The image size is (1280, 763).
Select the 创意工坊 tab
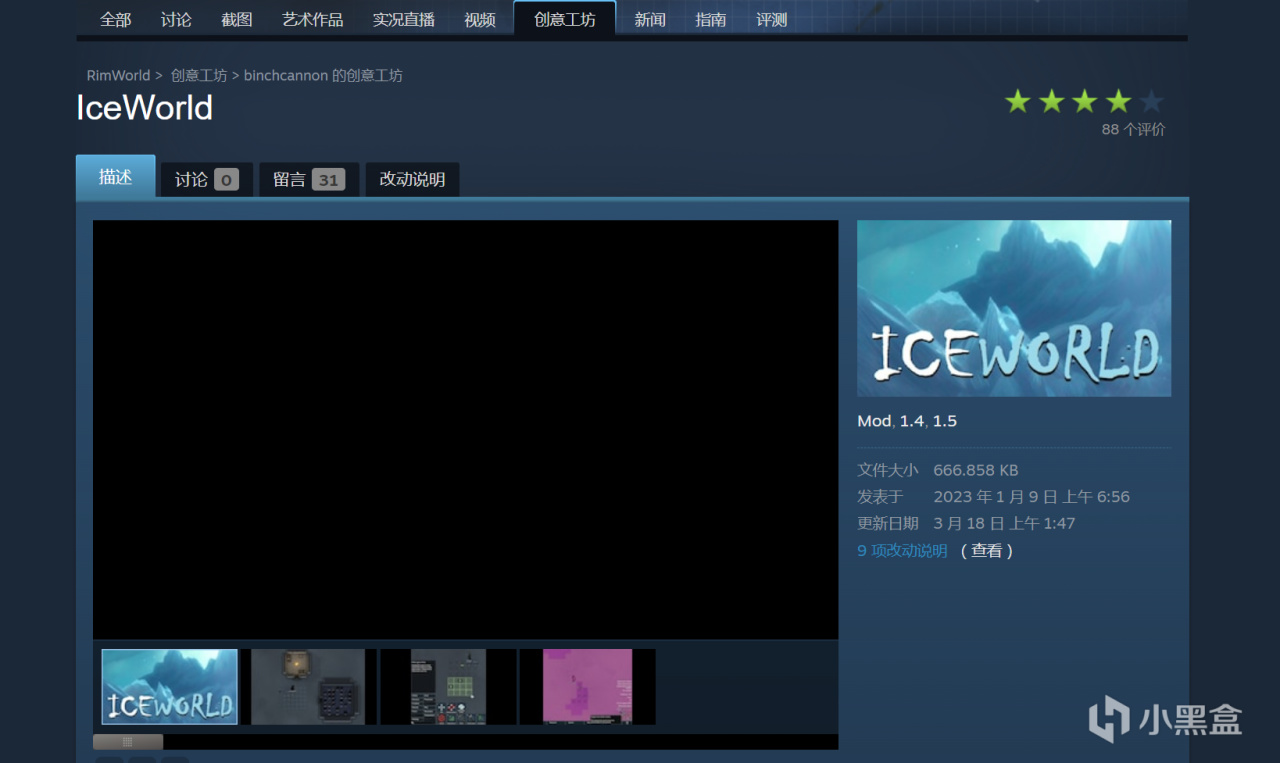565,19
